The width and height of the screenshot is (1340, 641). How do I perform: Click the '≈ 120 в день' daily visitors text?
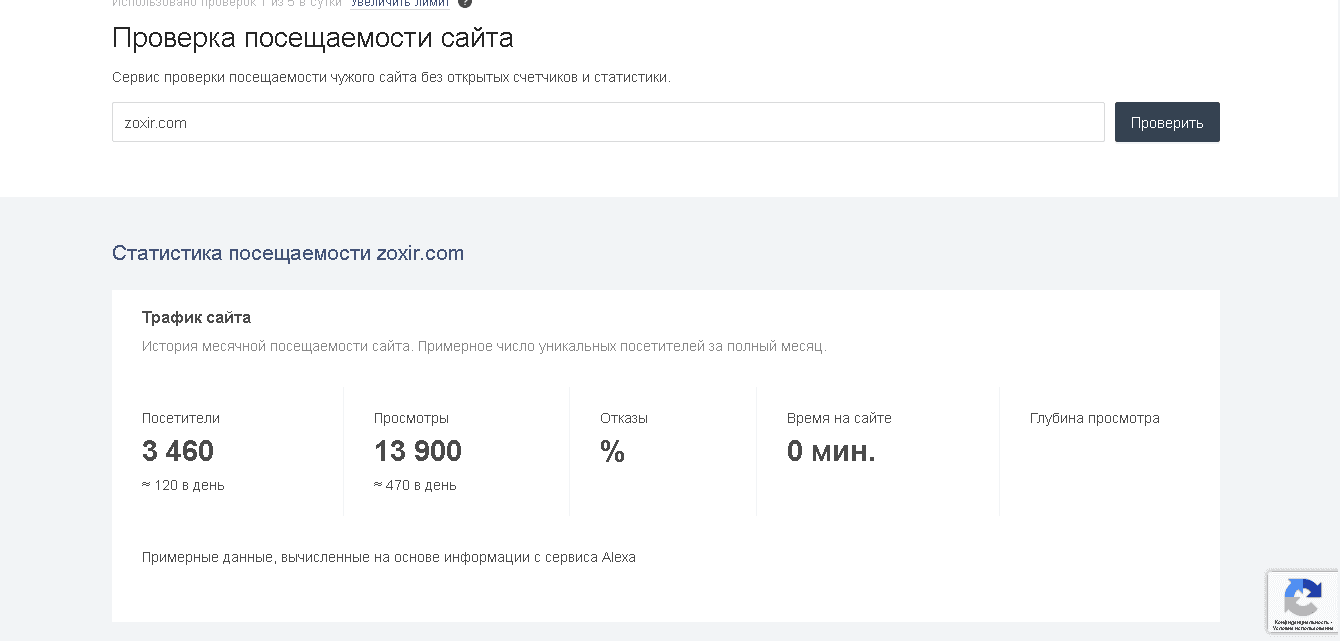[183, 485]
